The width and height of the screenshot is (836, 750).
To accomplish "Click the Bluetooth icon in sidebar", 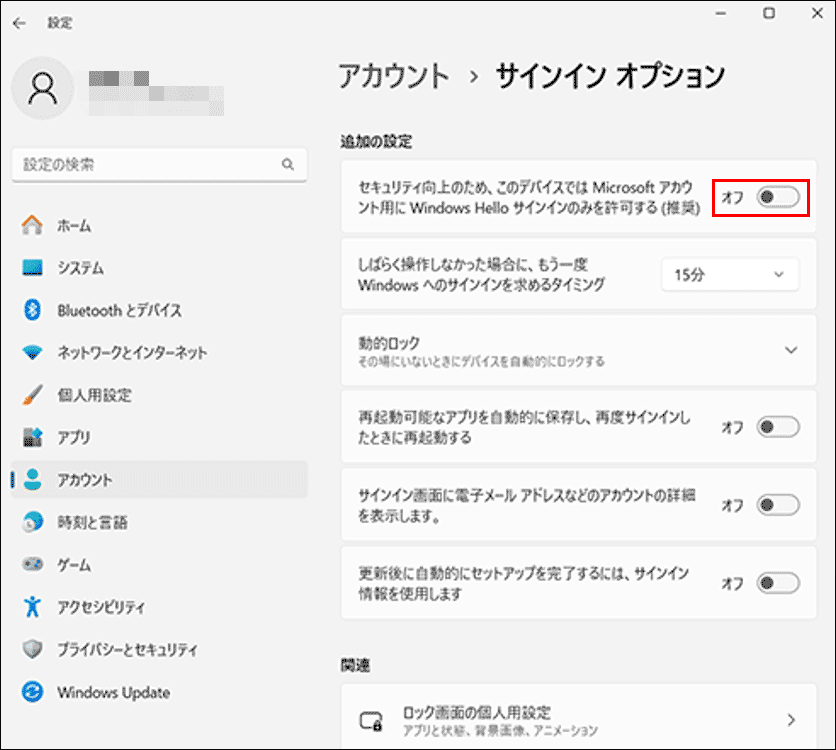I will pyautogui.click(x=33, y=310).
